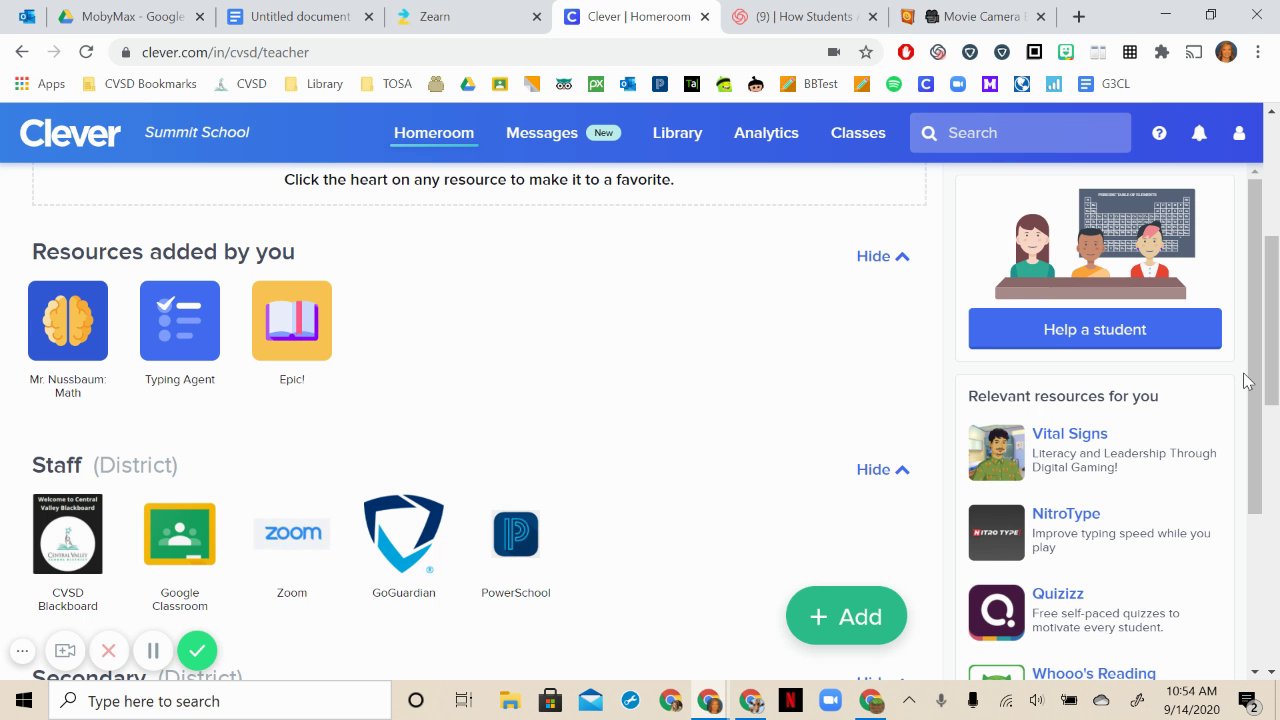Show hidden system tray icons
1280x720 pixels.
tap(909, 700)
